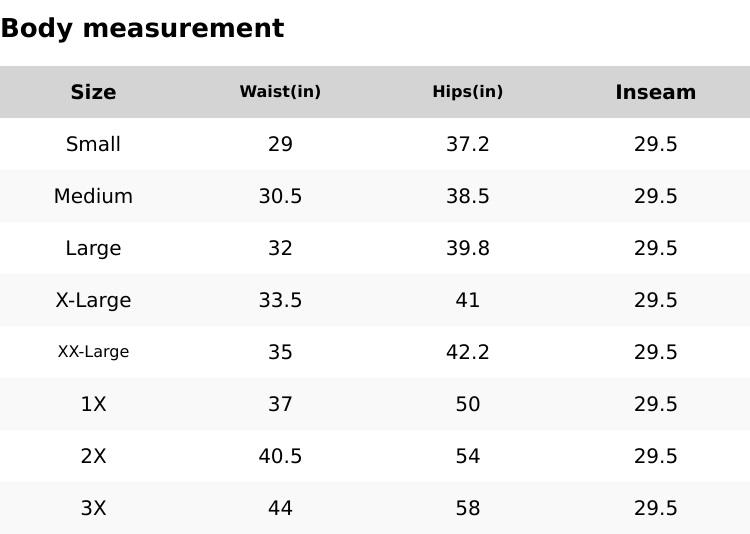The height and width of the screenshot is (534, 750).
Task: Click the Body measurement heading
Action: point(142,28)
